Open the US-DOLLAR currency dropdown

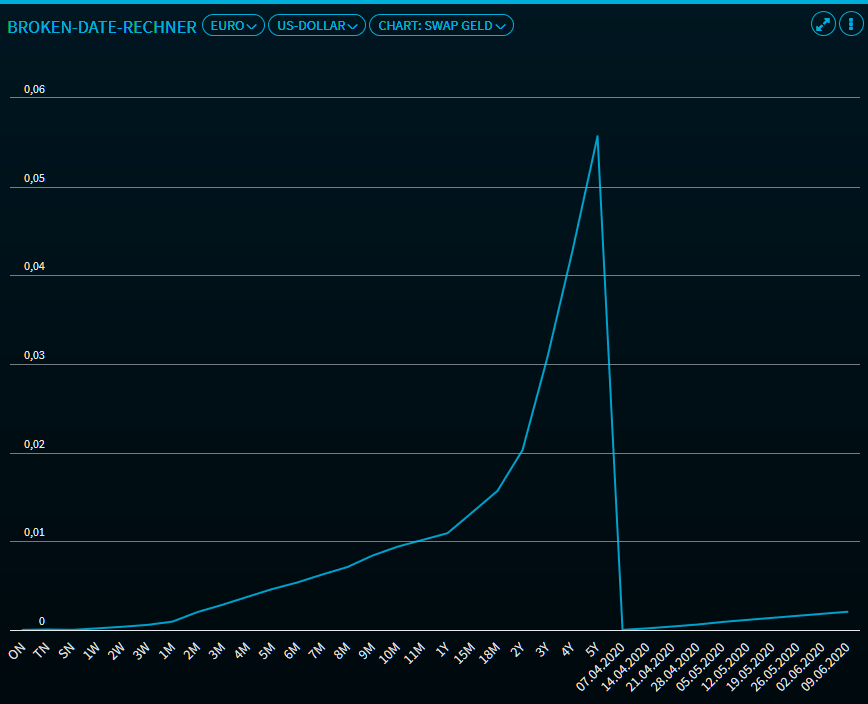[x=316, y=26]
